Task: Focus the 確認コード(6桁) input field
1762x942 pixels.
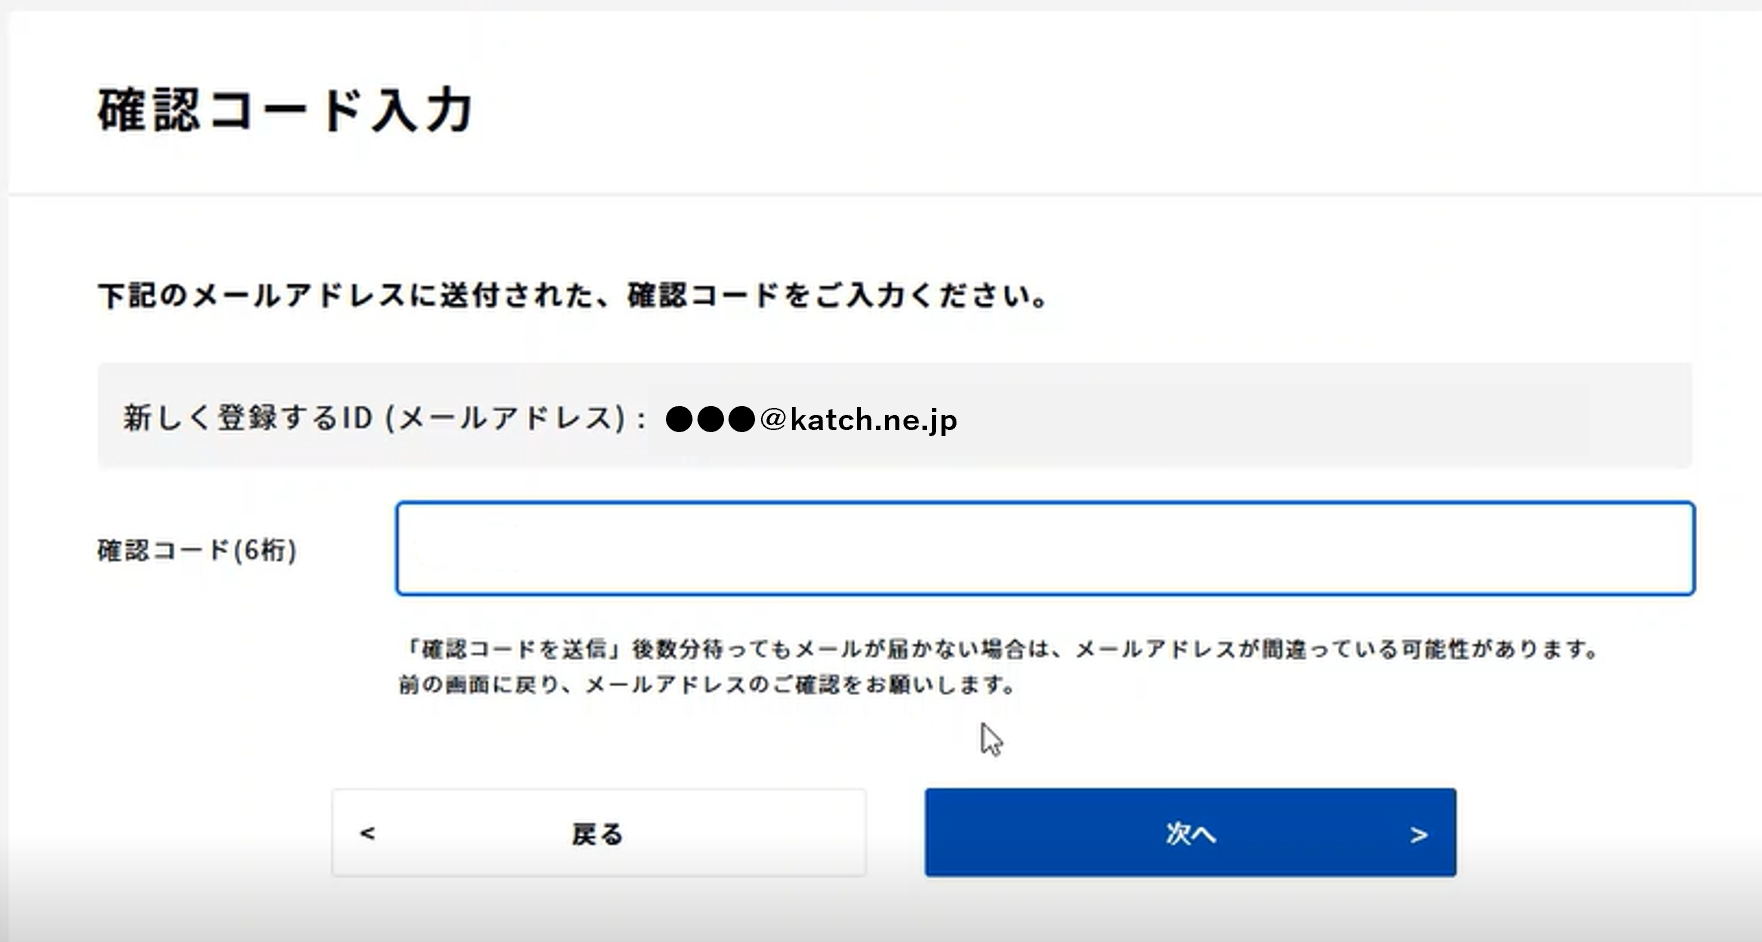Action: pyautogui.click(x=1045, y=548)
